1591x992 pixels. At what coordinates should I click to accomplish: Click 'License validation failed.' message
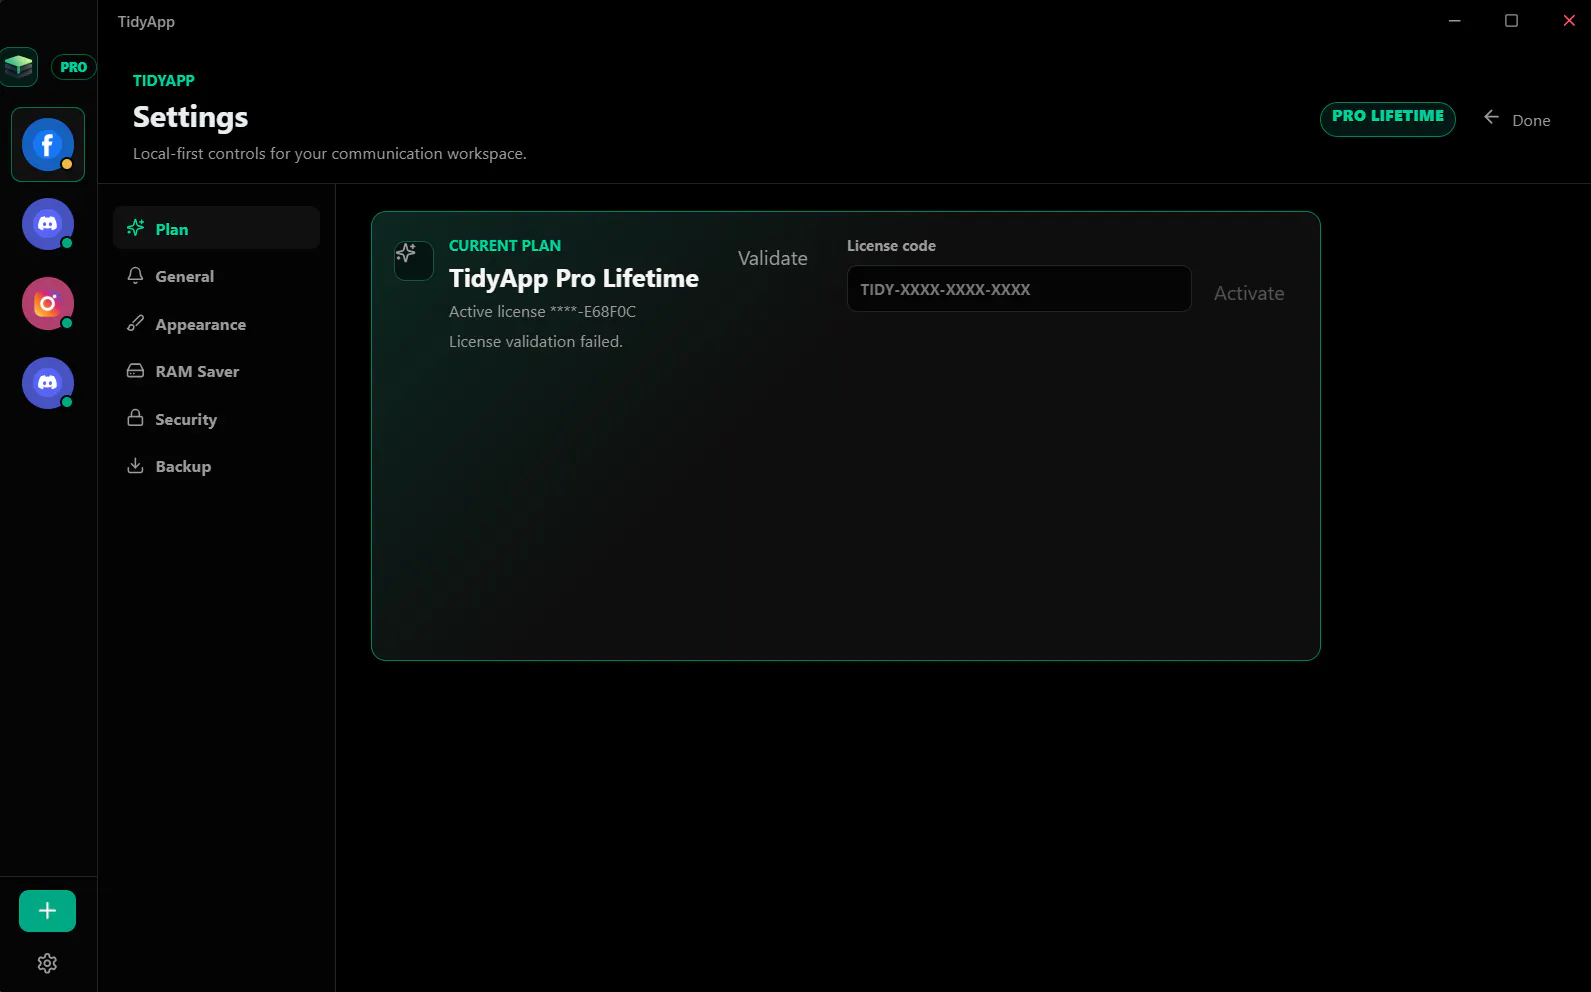(536, 342)
